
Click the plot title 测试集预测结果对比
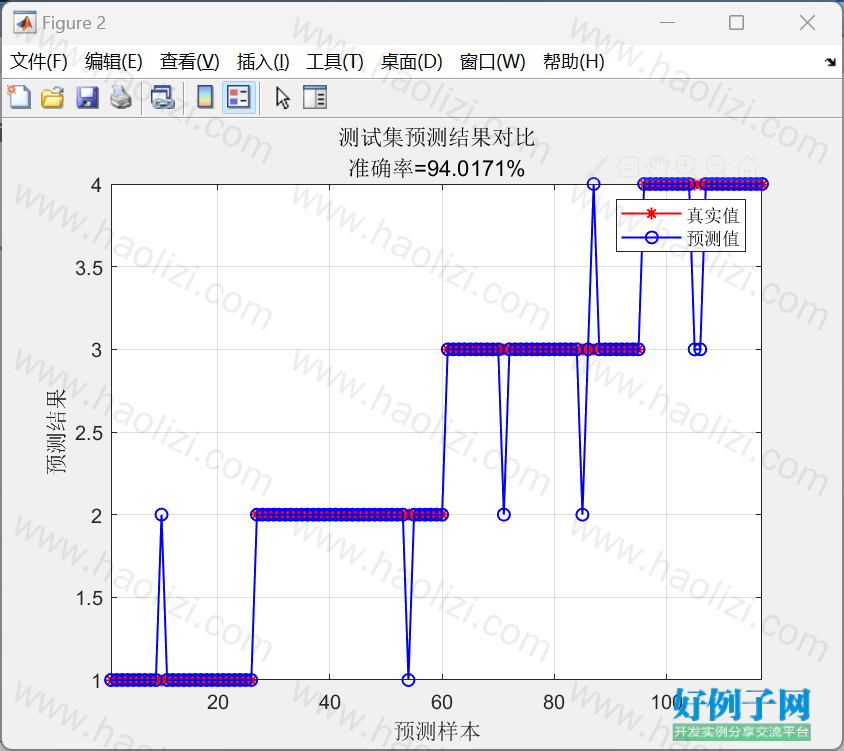(437, 137)
